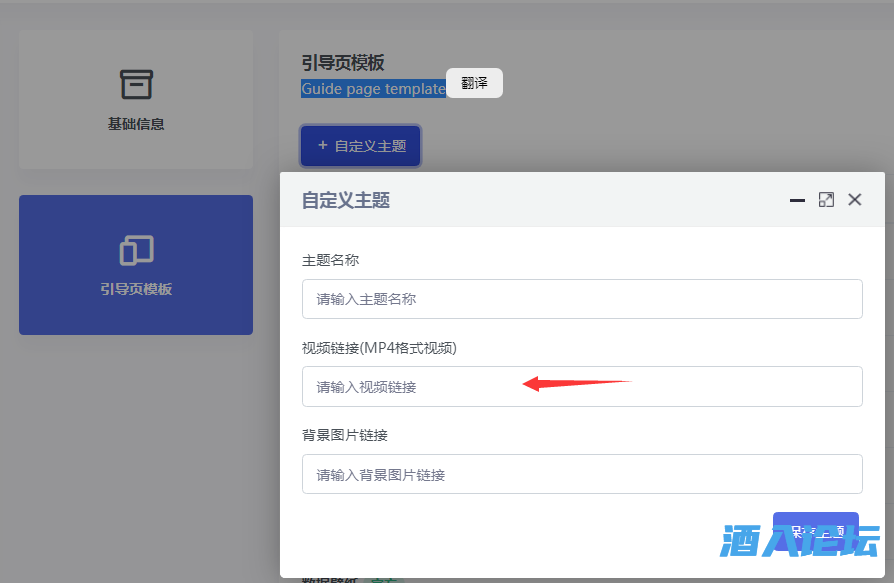Close the 自定义主题 dialog with the X icon
Screen dimensions: 894x583
pyautogui.click(x=855, y=199)
